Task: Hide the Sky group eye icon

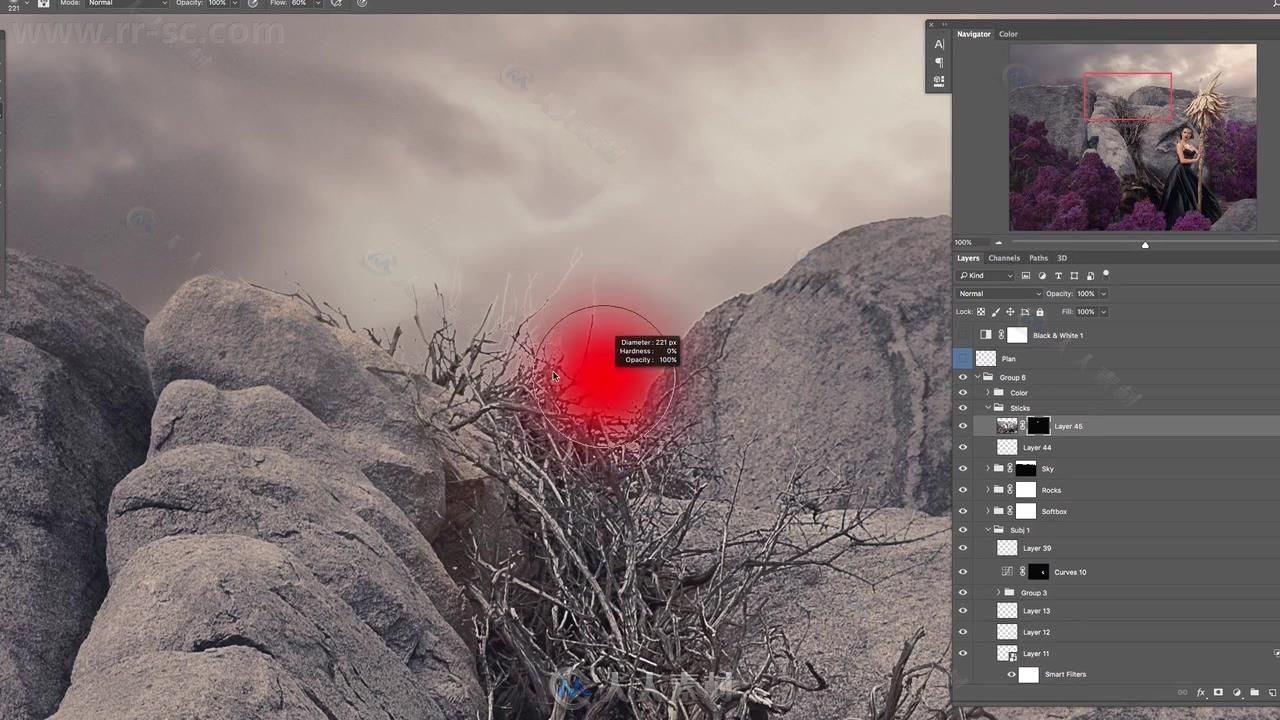Action: (x=963, y=468)
